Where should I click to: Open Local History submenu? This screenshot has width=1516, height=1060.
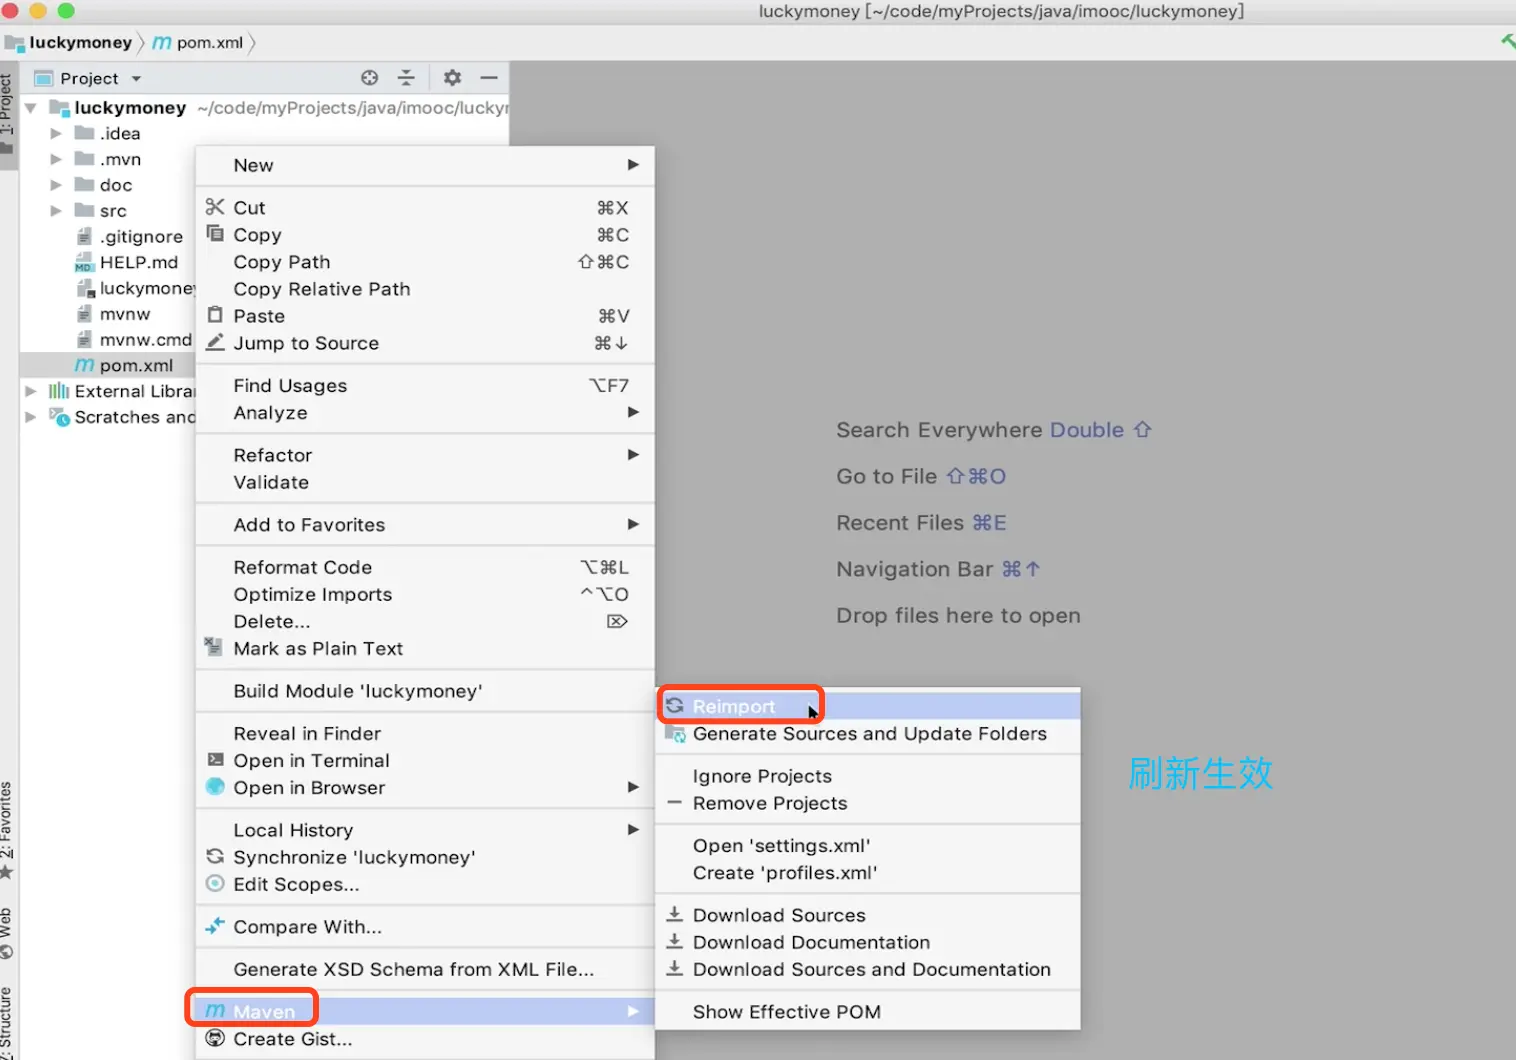coord(425,830)
